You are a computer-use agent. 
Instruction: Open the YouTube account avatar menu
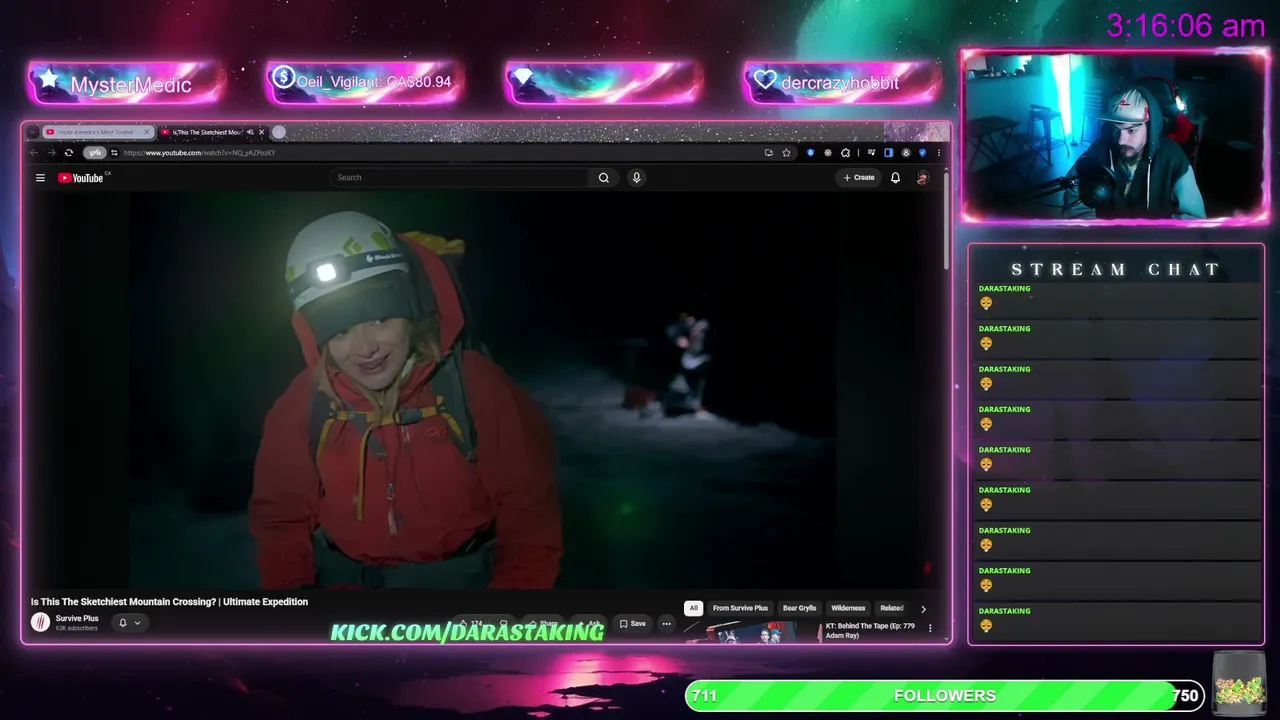922,178
